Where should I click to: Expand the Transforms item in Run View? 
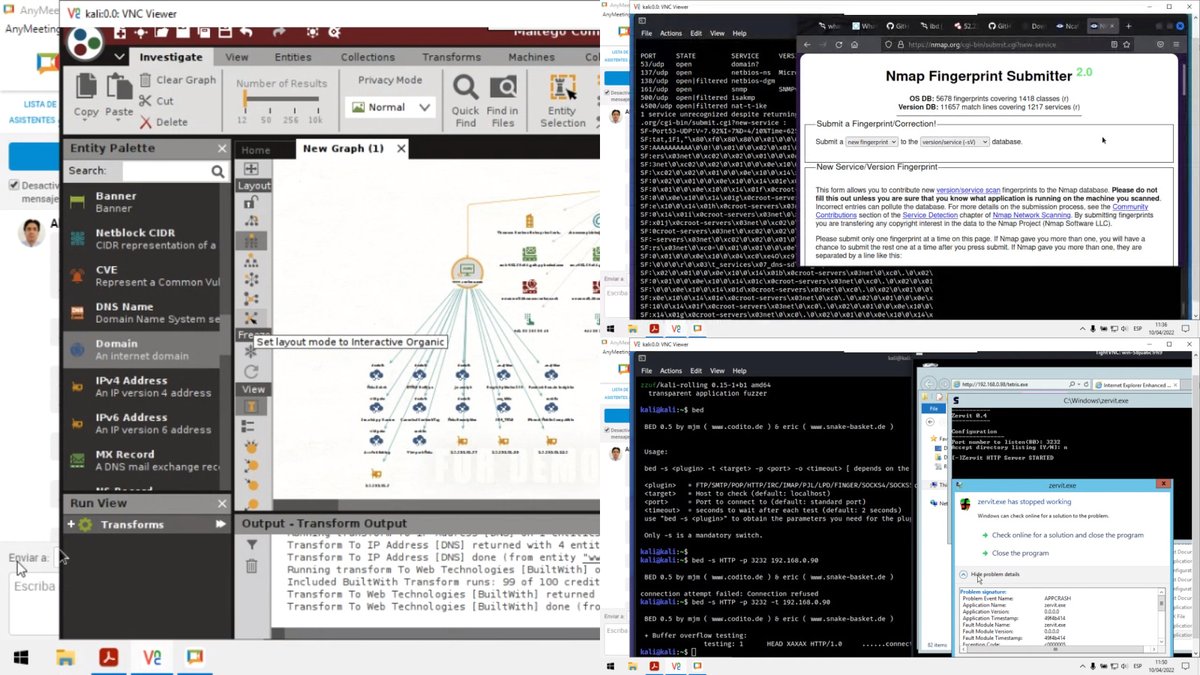71,524
